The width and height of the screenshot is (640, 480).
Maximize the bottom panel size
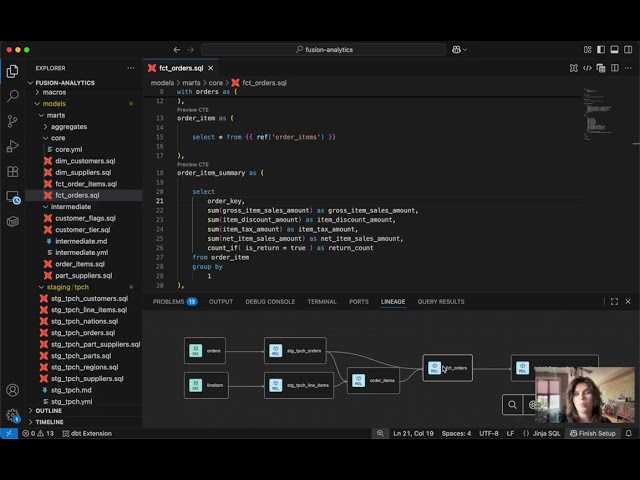pos(614,302)
